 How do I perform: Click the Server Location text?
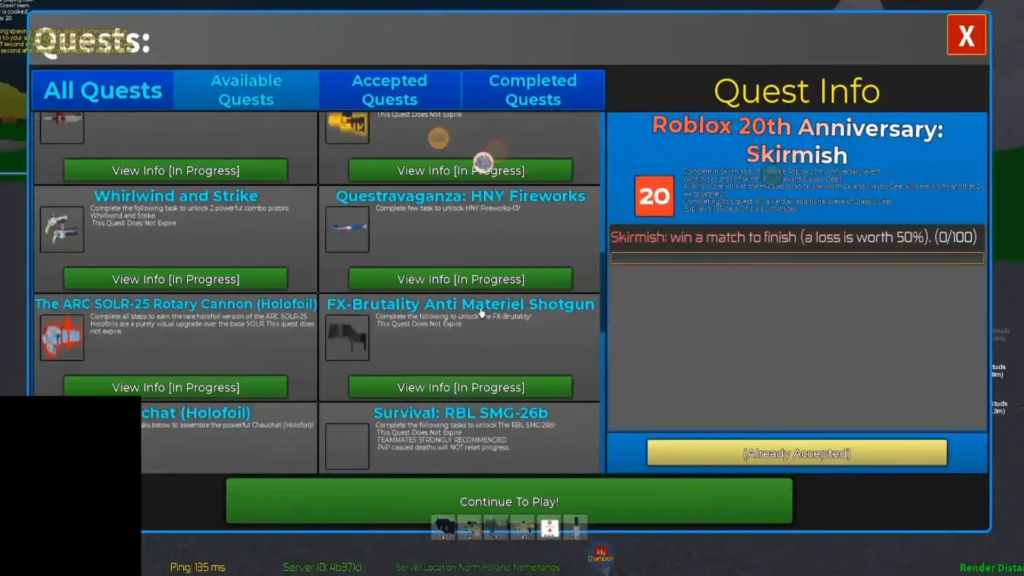[x=477, y=568]
